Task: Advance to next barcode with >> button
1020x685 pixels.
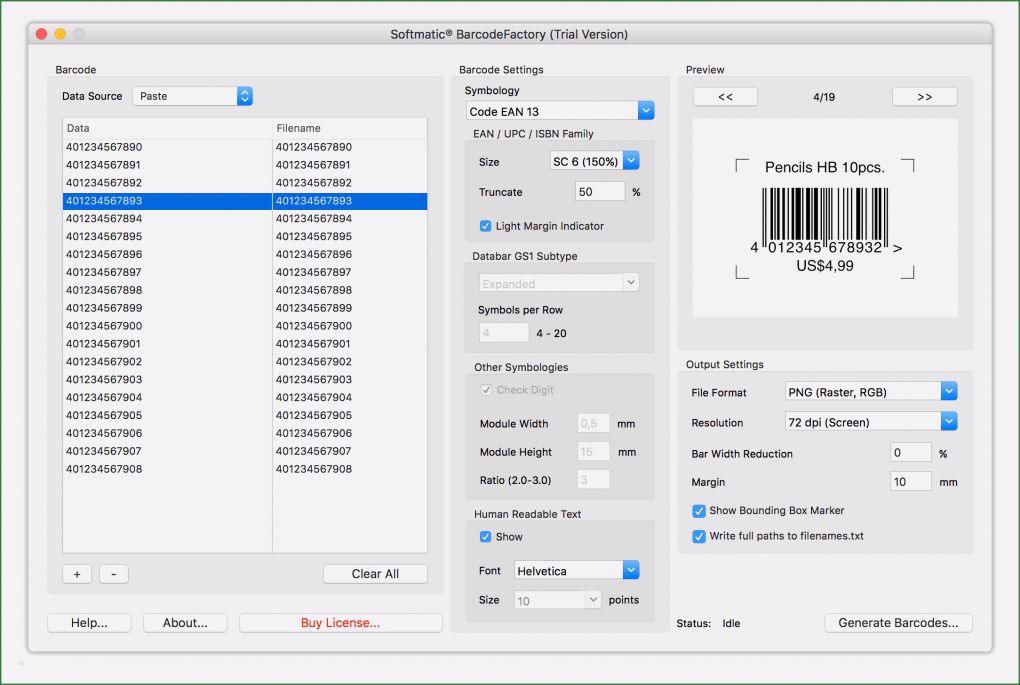Action: pos(924,96)
